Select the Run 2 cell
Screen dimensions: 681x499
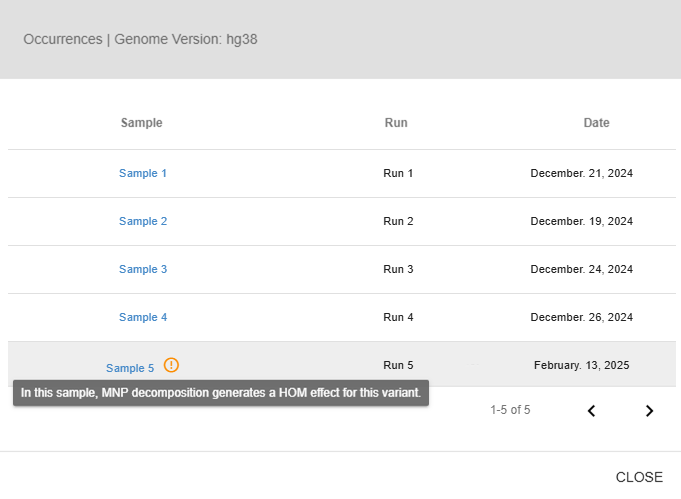[x=398, y=221]
